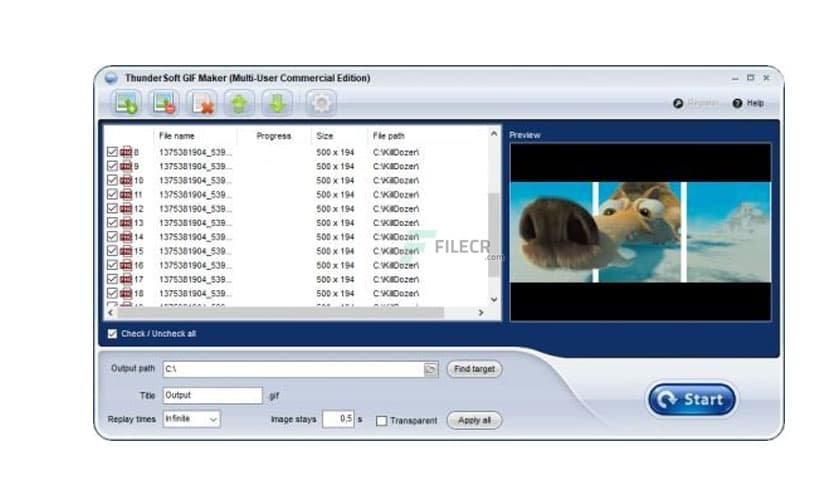Move selected file down with green arrow
Image resolution: width=836 pixels, height=484 pixels.
277,103
